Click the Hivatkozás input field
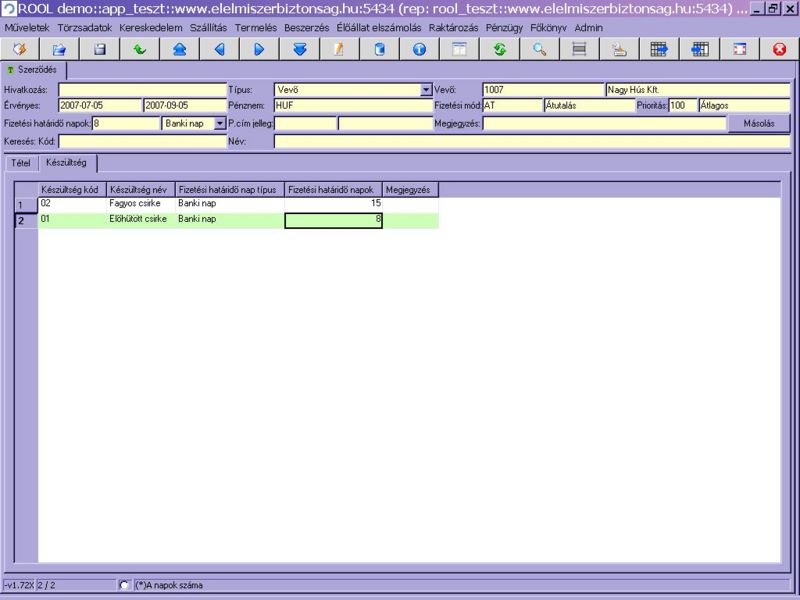This screenshot has width=800, height=600. pos(142,90)
